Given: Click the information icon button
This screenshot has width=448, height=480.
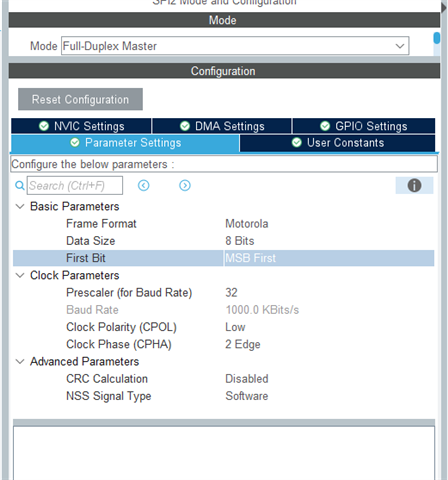Looking at the screenshot, I should (414, 185).
